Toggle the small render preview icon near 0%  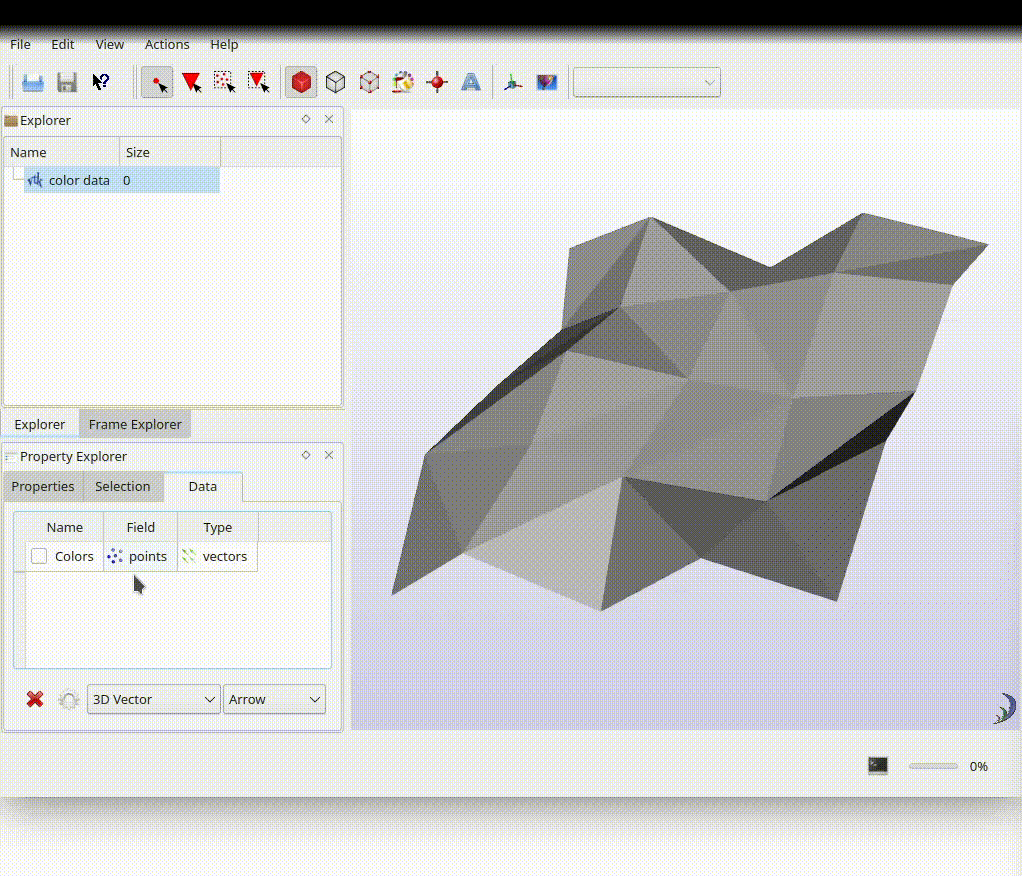click(x=877, y=764)
